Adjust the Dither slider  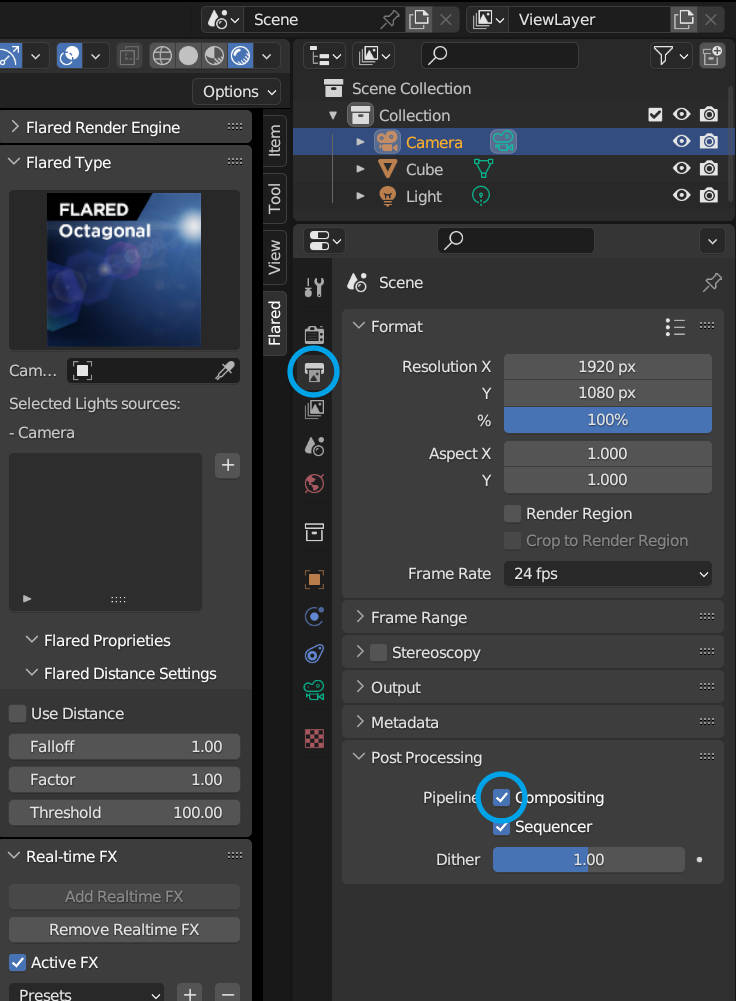[589, 859]
